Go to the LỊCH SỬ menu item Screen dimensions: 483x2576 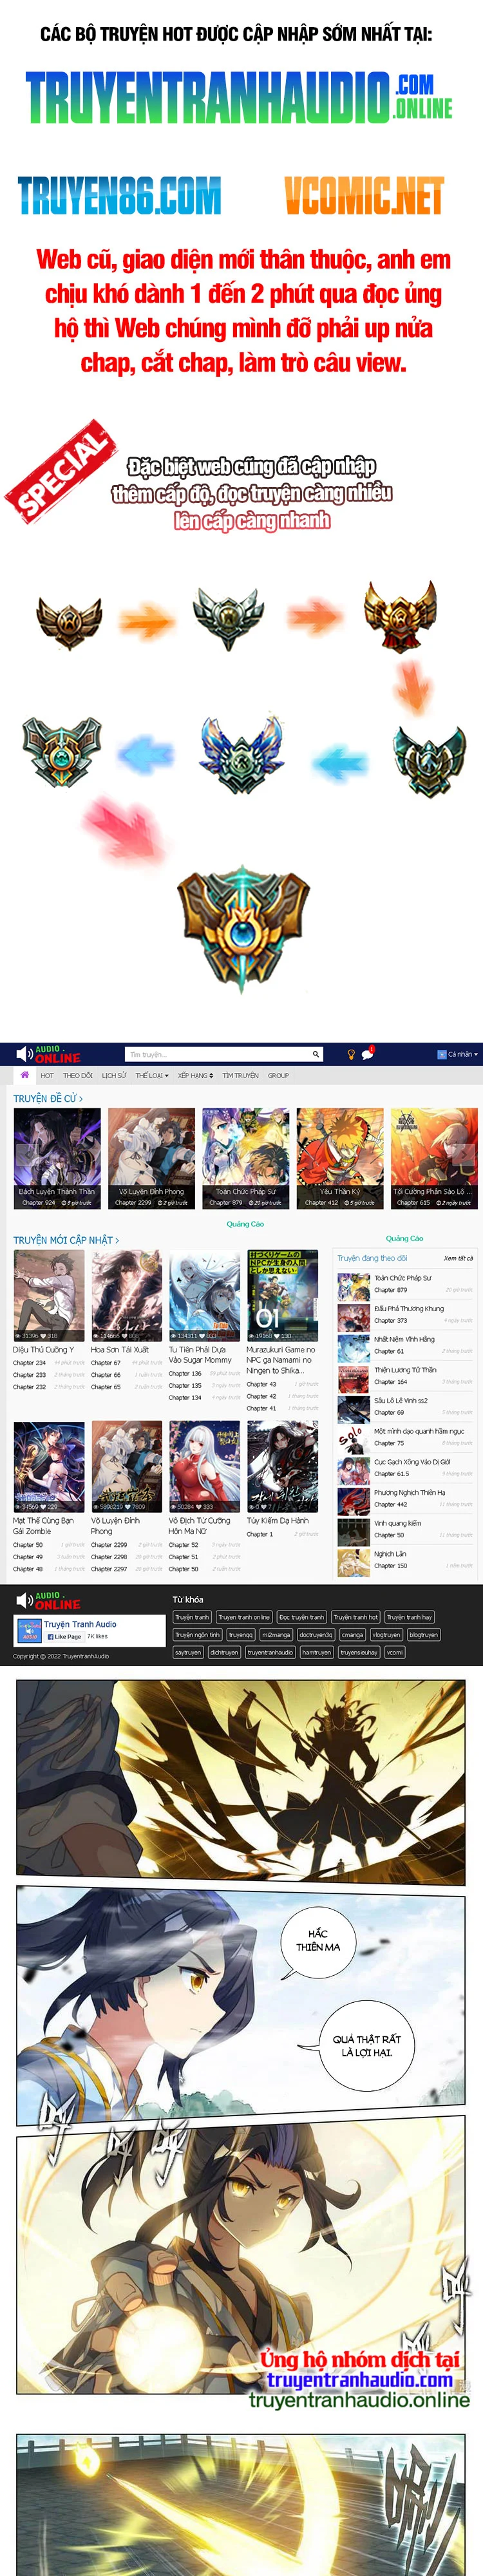tap(114, 1076)
